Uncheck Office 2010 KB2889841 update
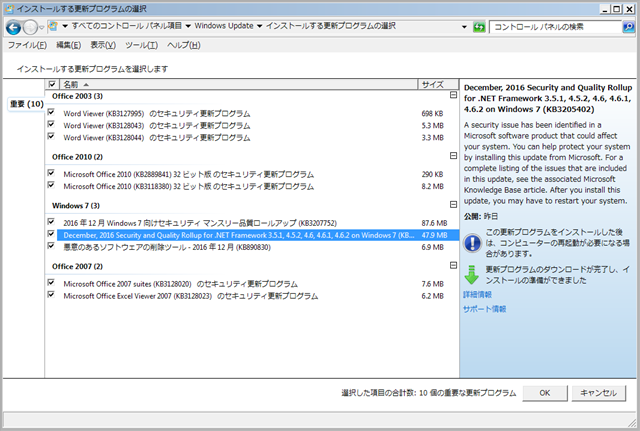The width and height of the screenshot is (640, 431). coord(51,173)
